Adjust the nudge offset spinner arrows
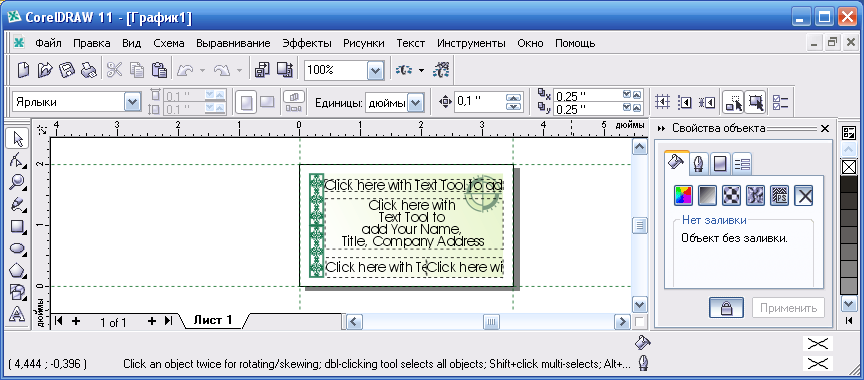 point(514,102)
